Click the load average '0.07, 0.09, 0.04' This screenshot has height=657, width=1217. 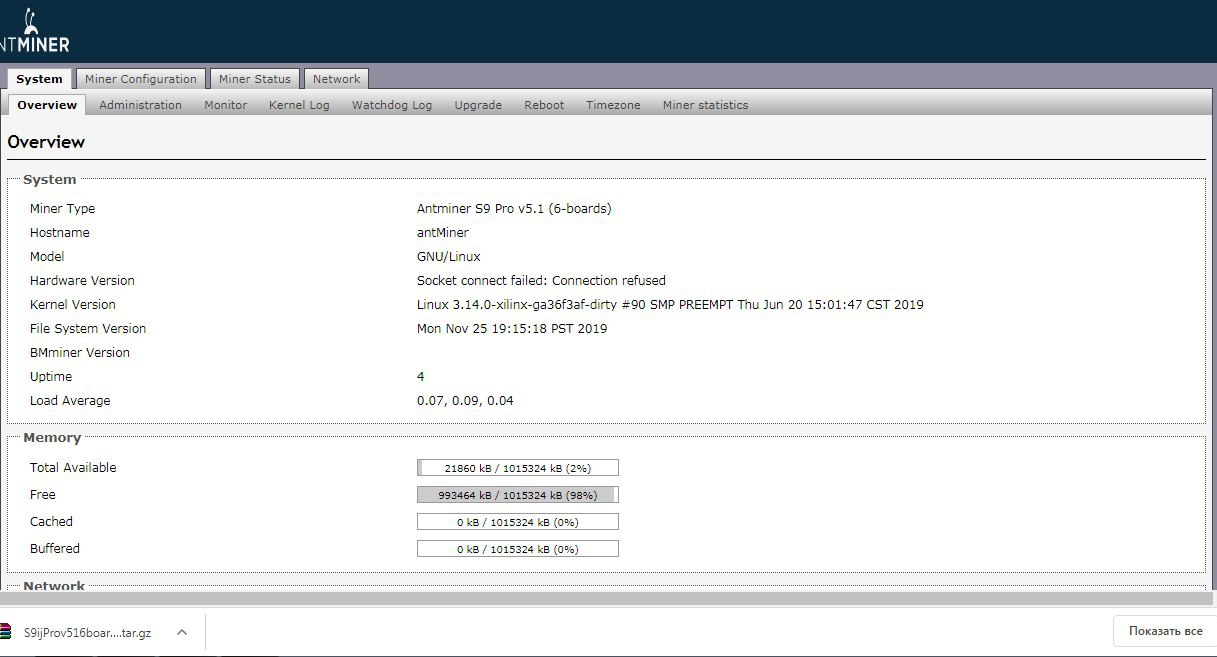465,401
